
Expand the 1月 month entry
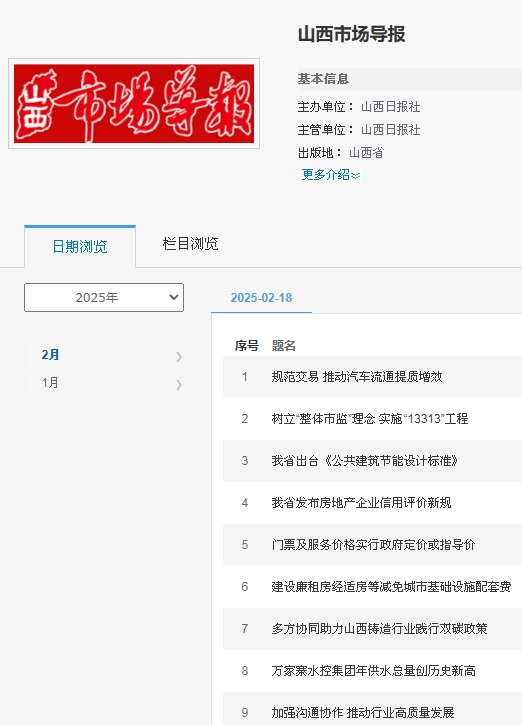point(50,383)
